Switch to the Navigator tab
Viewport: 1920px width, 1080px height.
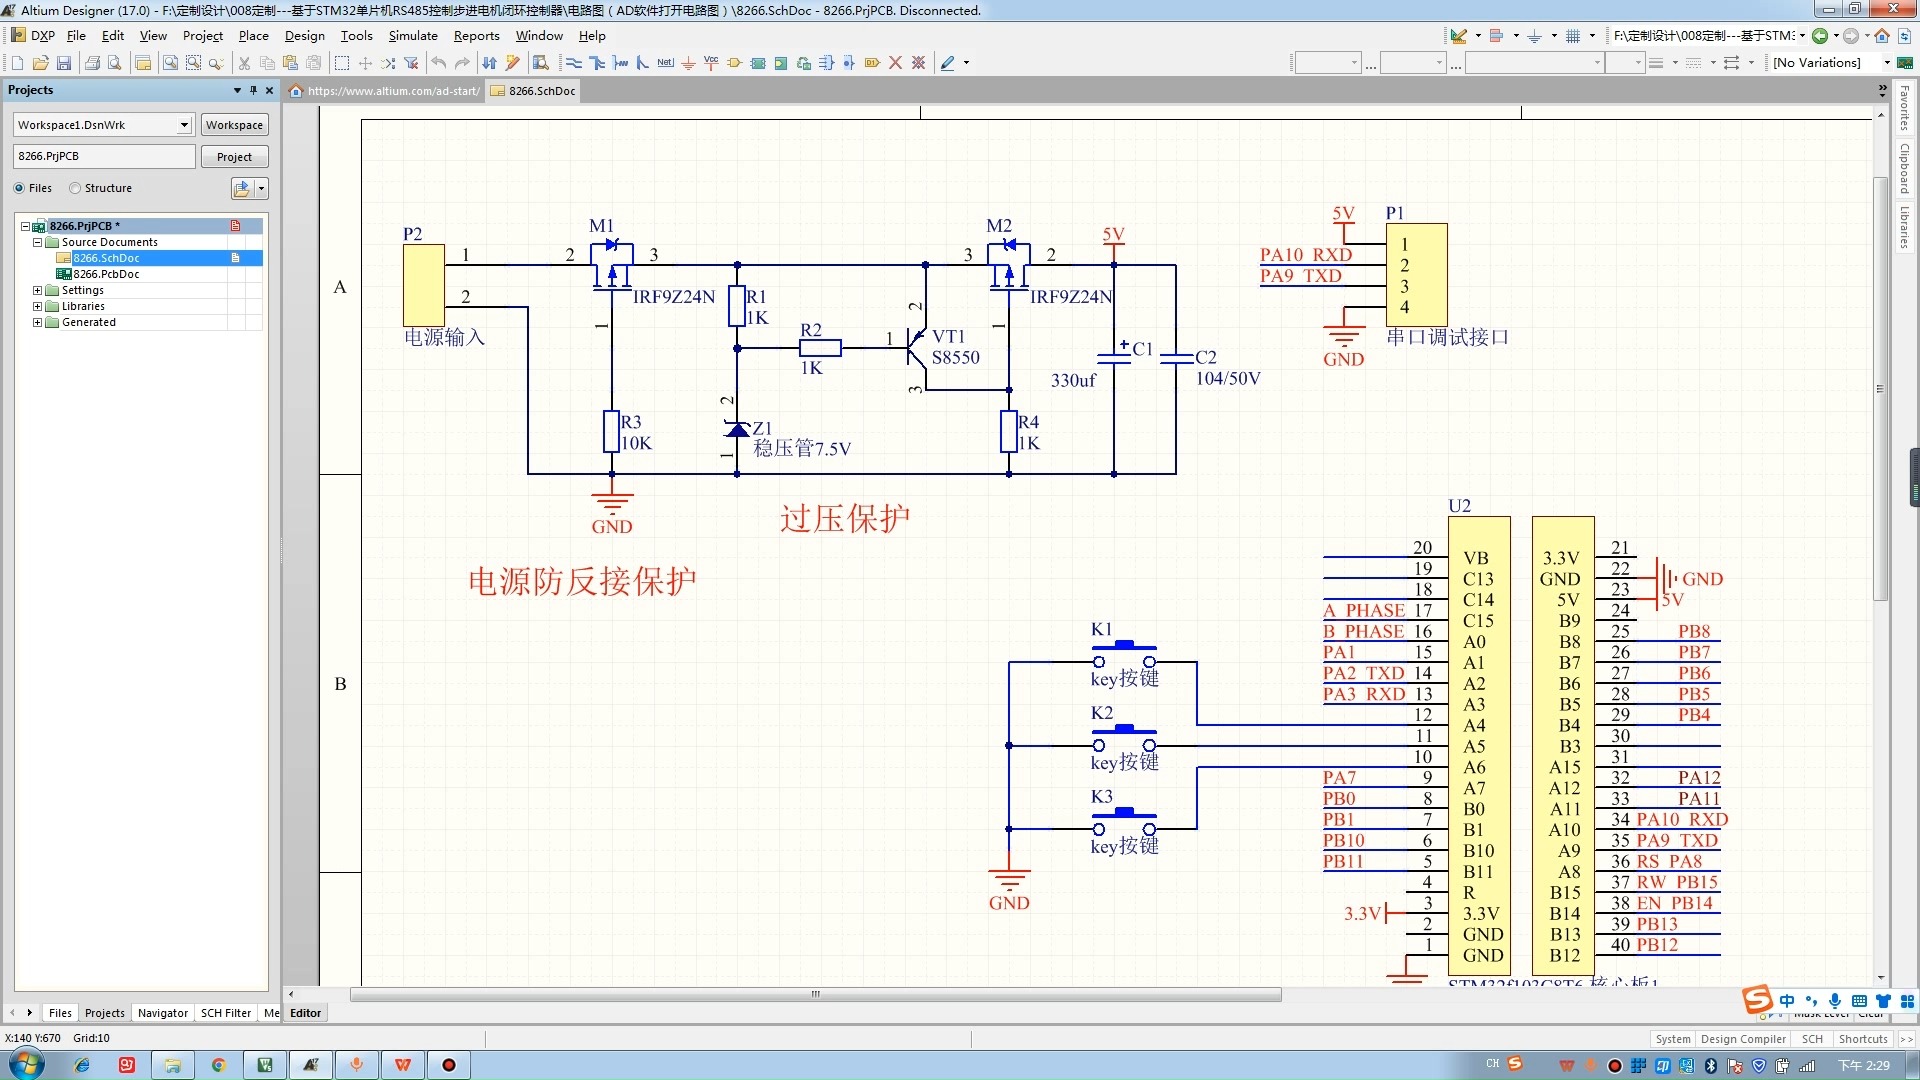pos(162,1013)
